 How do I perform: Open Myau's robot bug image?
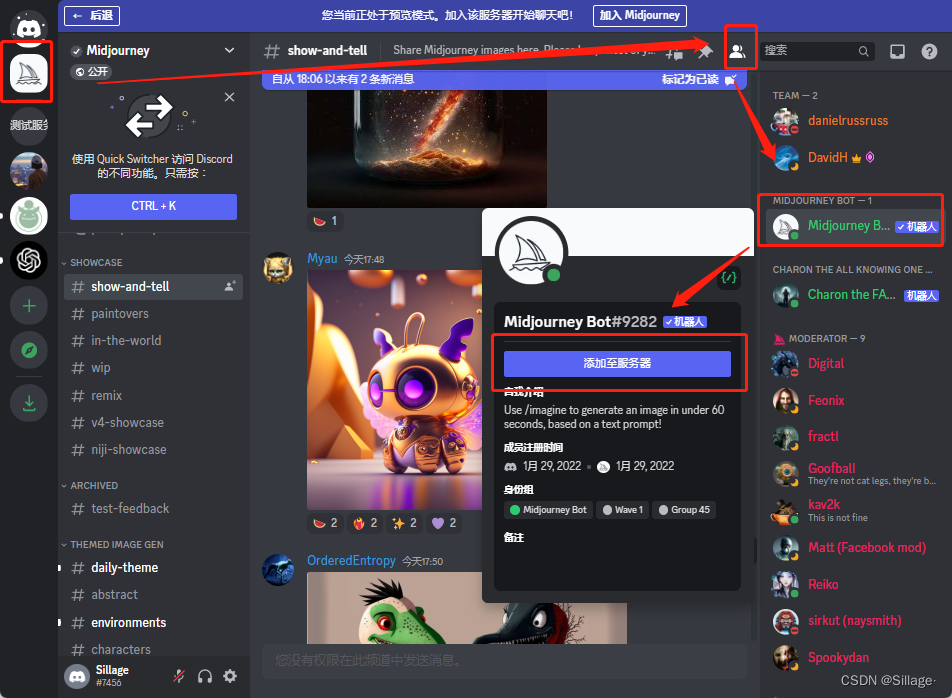coord(395,390)
